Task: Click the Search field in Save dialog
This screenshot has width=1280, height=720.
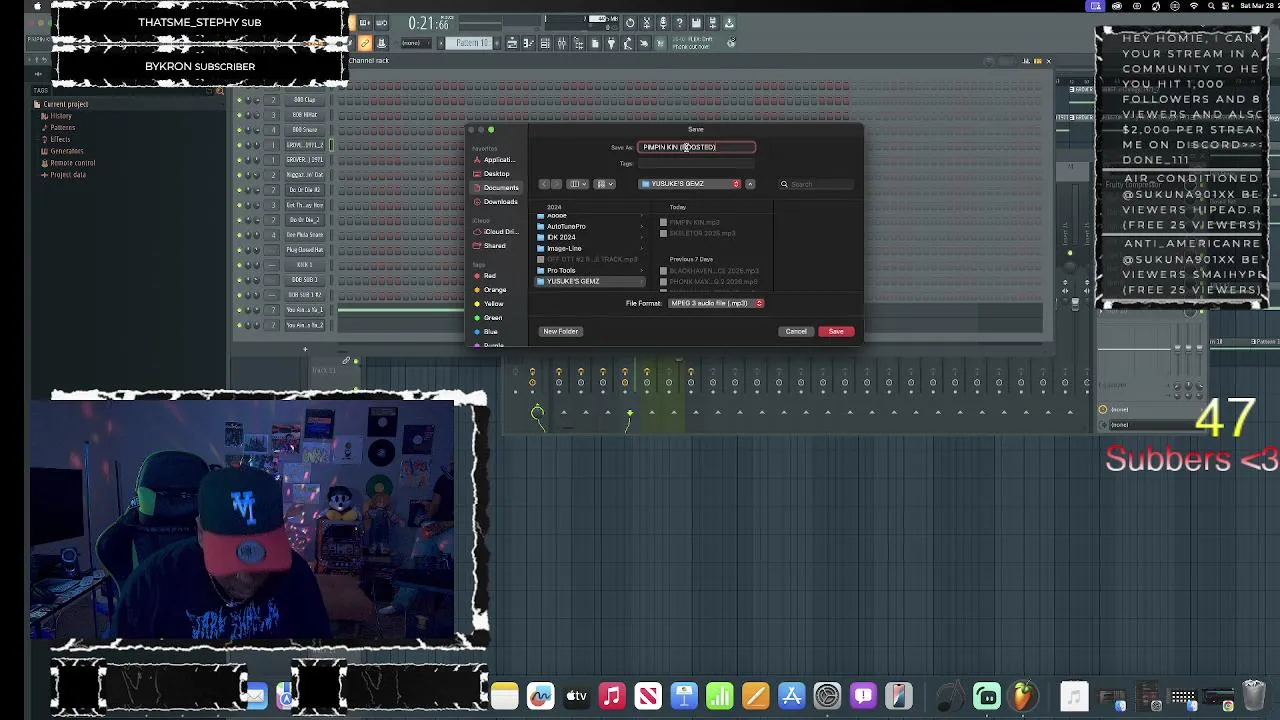Action: [x=816, y=184]
